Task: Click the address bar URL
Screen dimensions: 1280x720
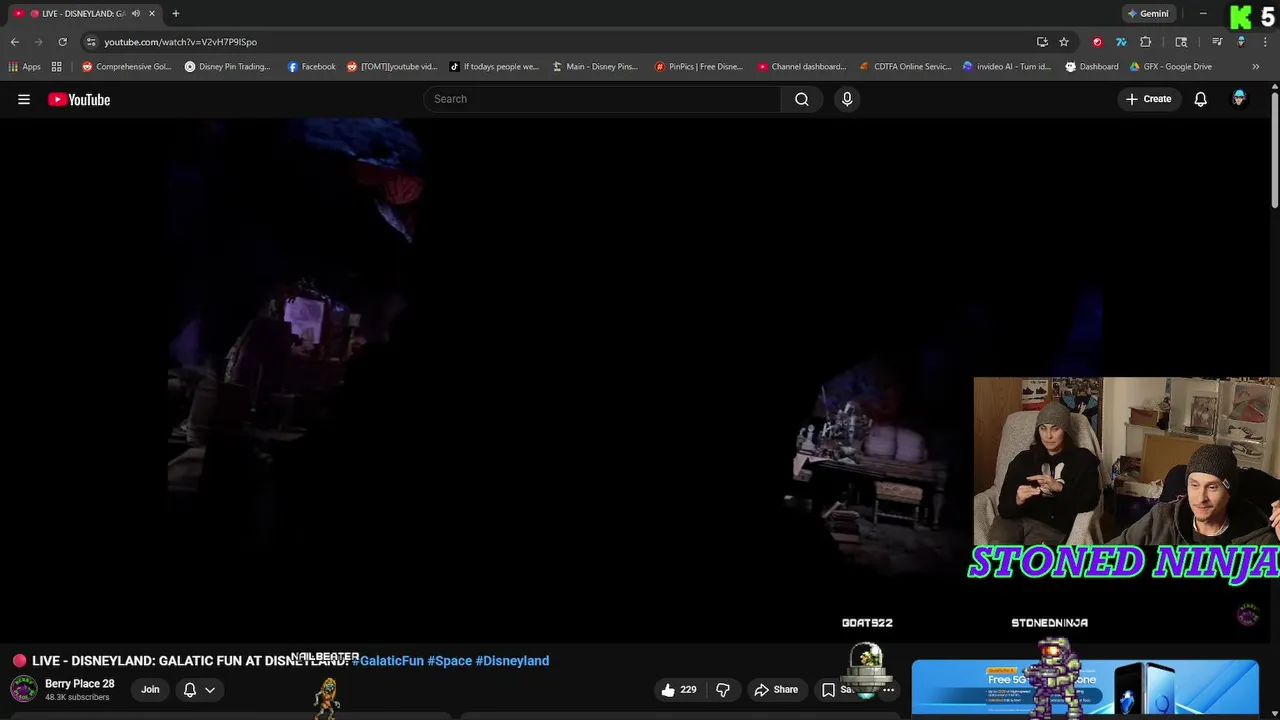Action: [x=181, y=42]
